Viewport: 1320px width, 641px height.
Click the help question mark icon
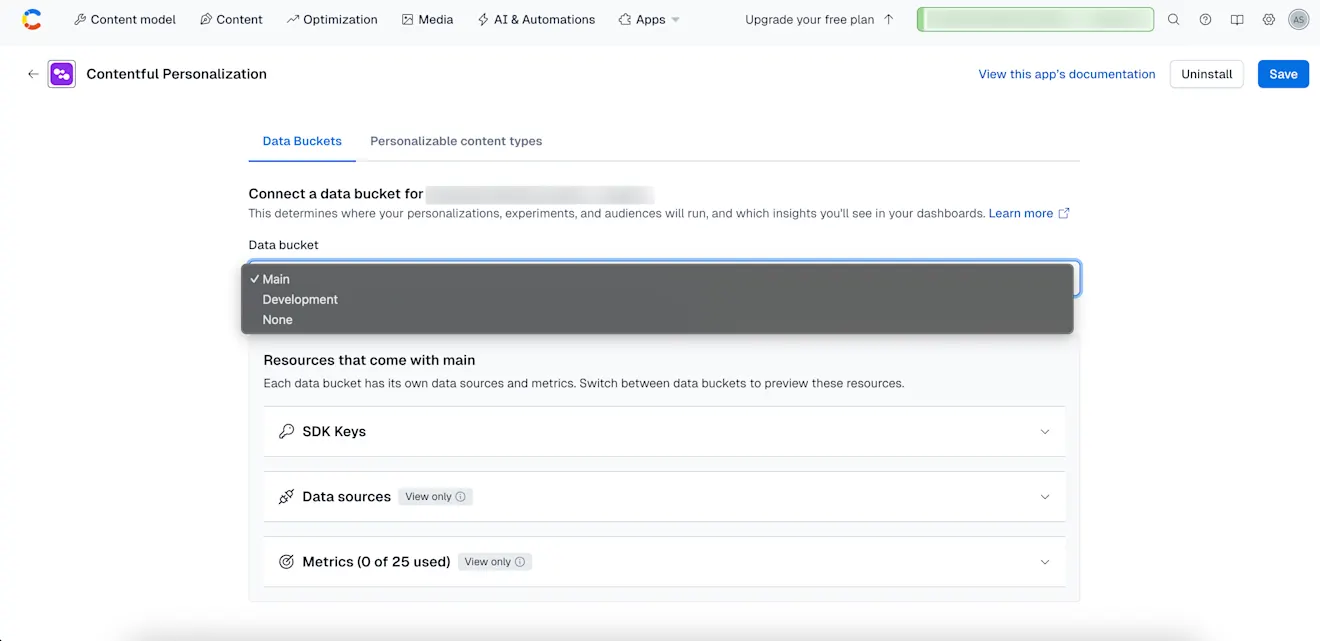coord(1205,19)
